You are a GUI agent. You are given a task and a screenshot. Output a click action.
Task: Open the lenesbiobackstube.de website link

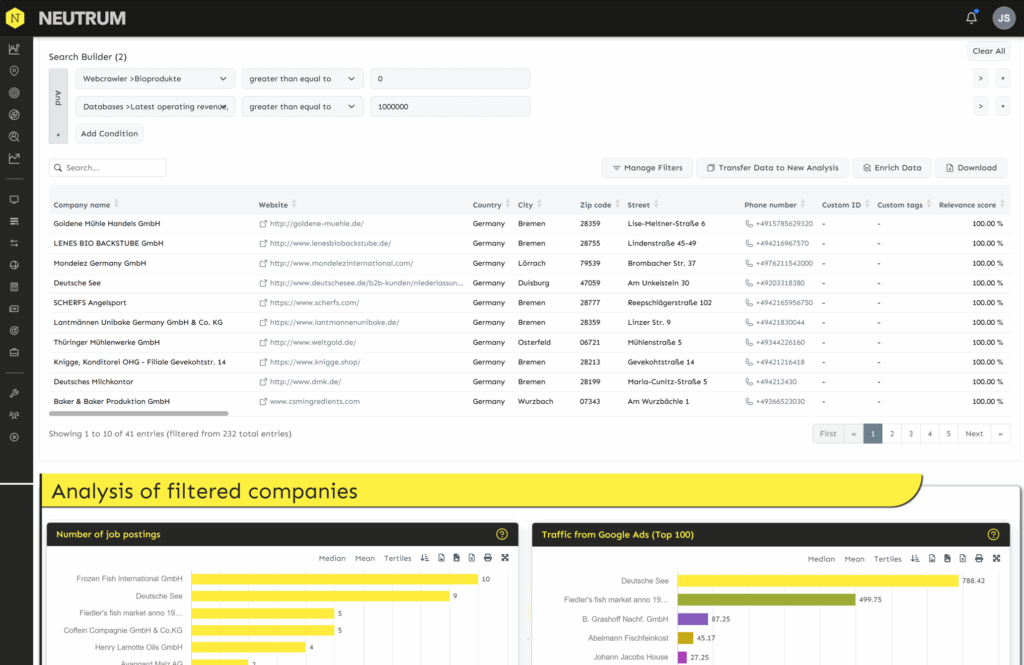point(330,243)
